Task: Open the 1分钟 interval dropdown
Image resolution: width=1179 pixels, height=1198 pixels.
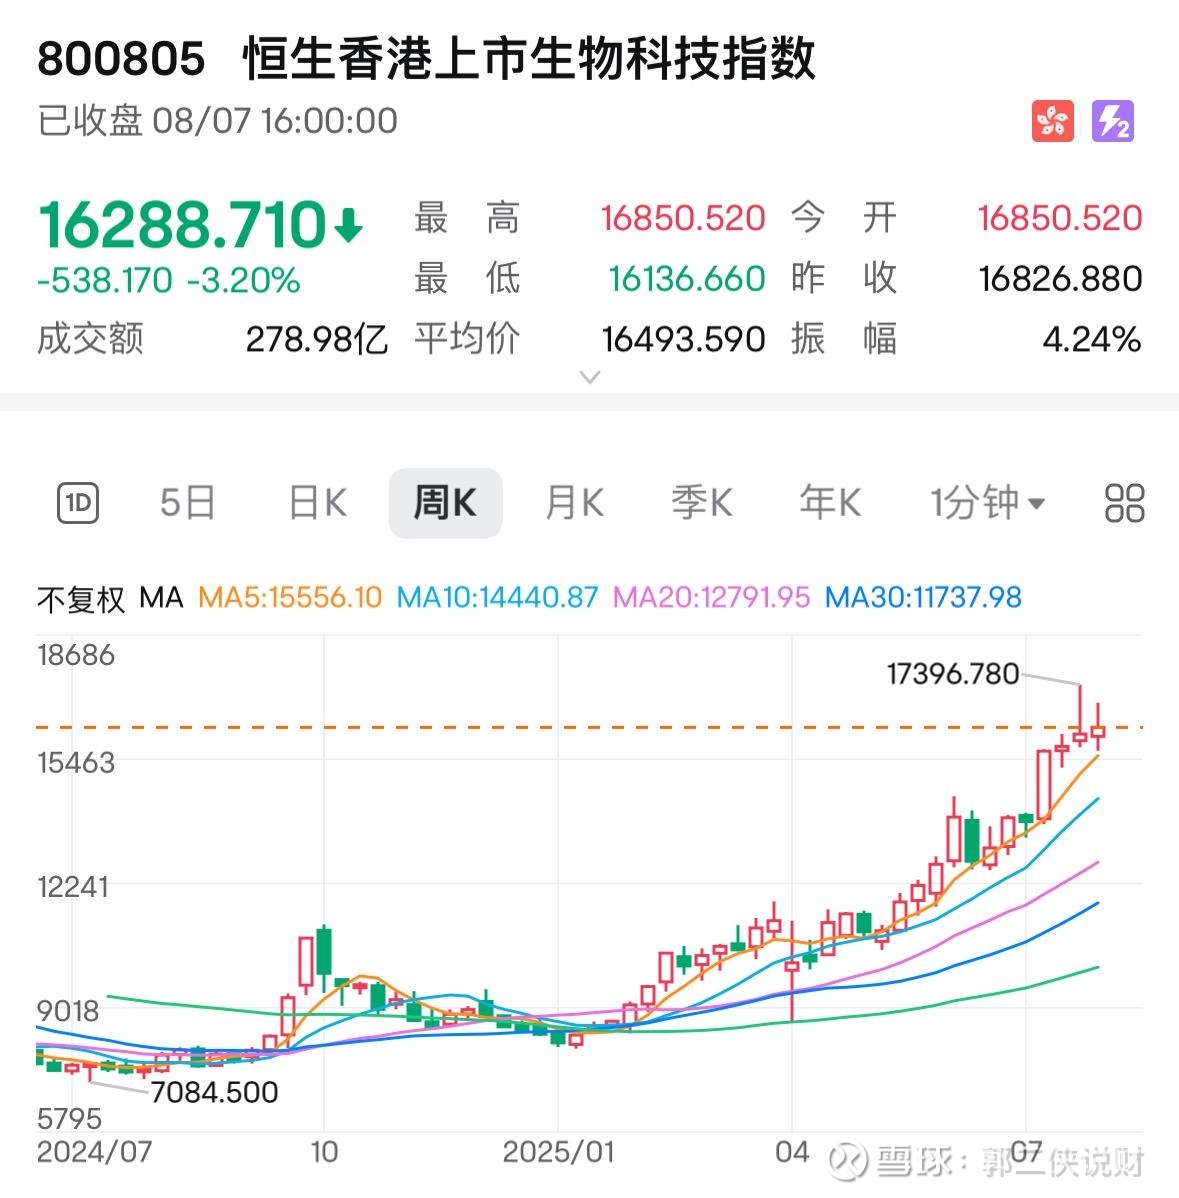Action: pos(987,503)
